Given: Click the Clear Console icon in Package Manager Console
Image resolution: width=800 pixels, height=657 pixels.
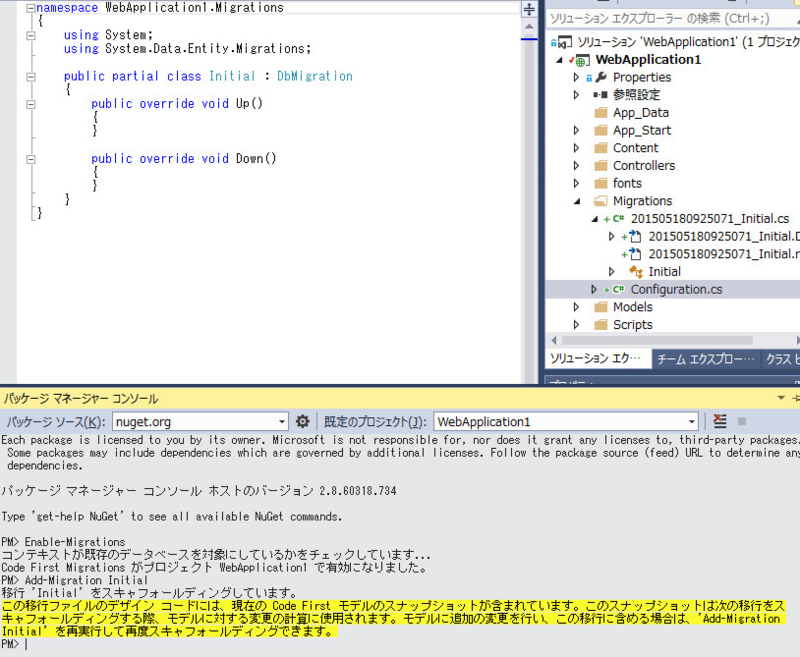Looking at the screenshot, I should pos(720,420).
